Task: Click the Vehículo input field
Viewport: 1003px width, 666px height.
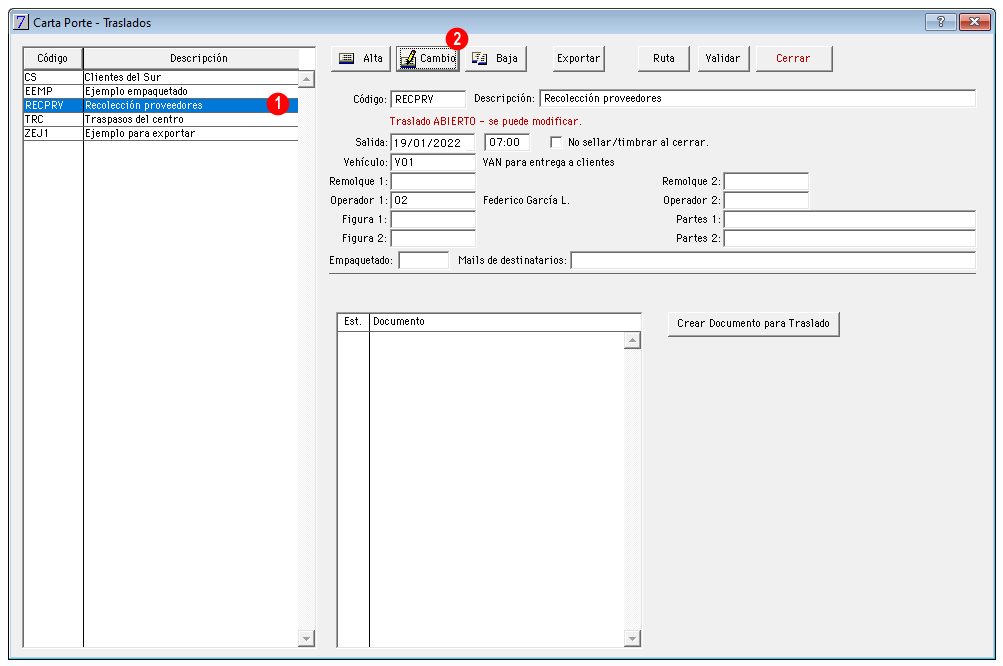Action: pos(433,162)
